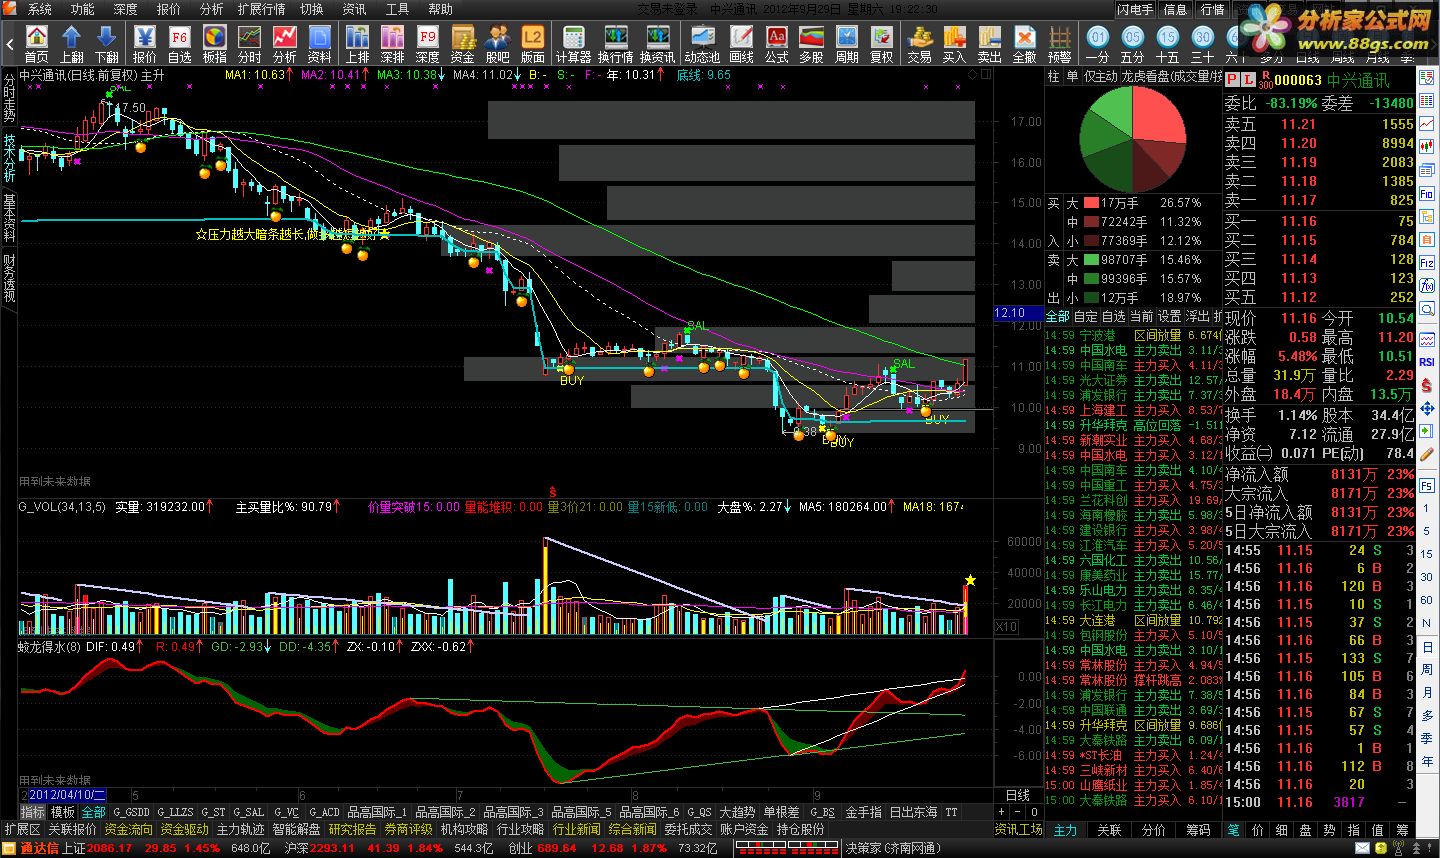Click the 行情 button in title bar
The height and width of the screenshot is (858, 1440).
click(1212, 9)
